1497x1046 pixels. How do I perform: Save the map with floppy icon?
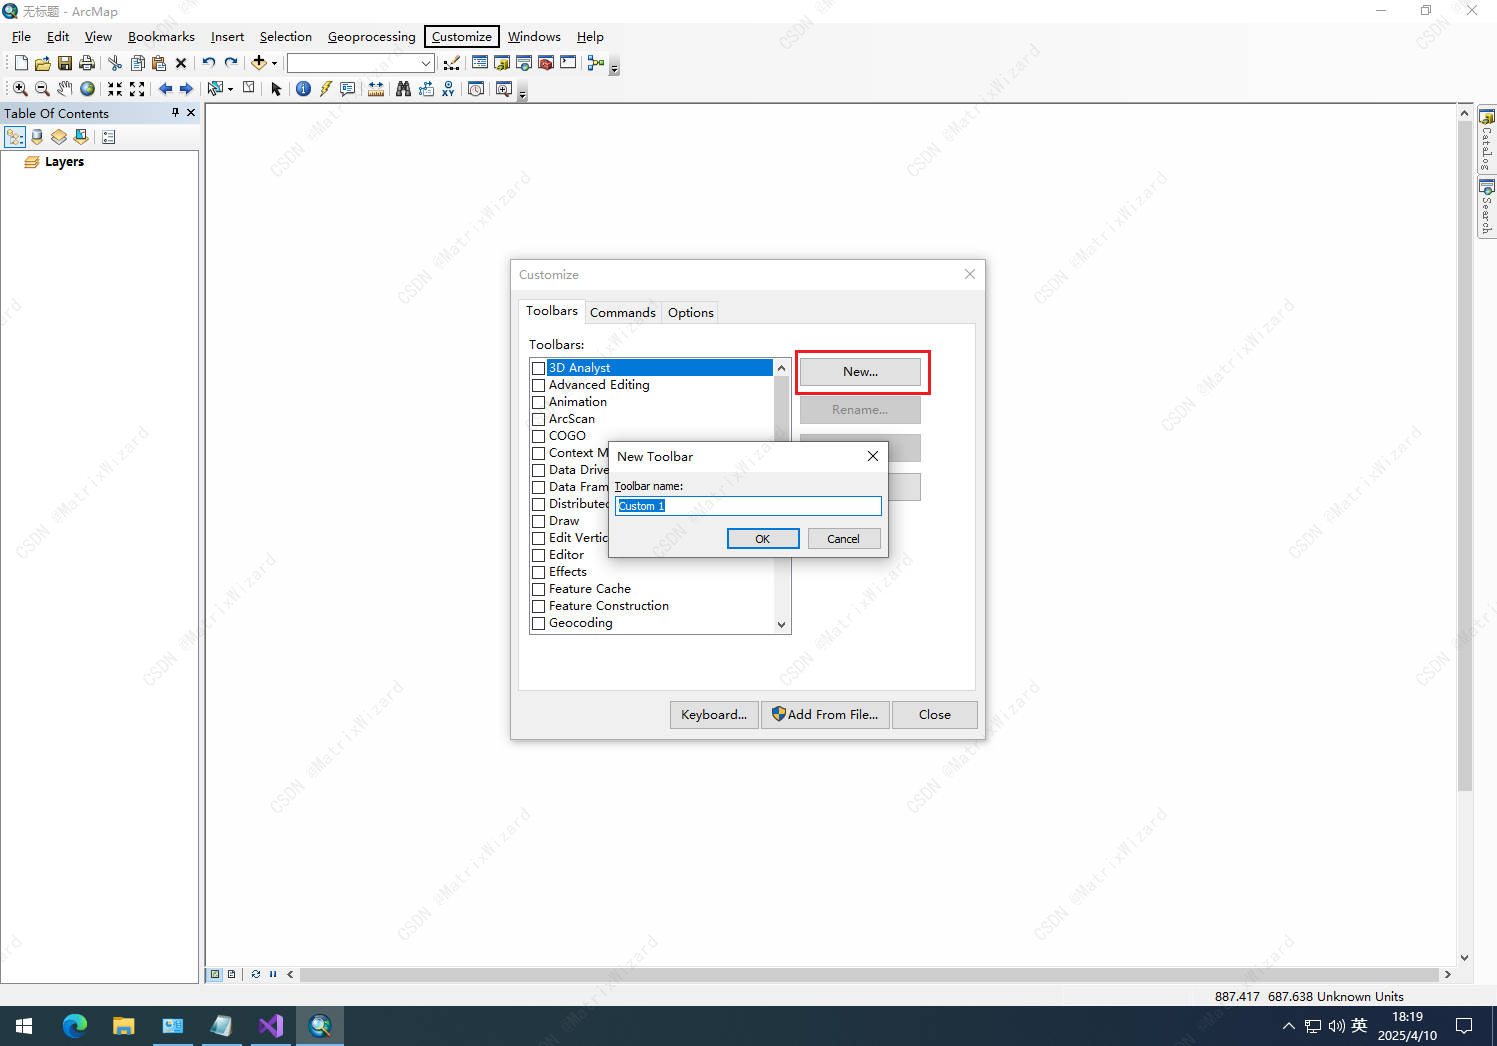point(64,63)
